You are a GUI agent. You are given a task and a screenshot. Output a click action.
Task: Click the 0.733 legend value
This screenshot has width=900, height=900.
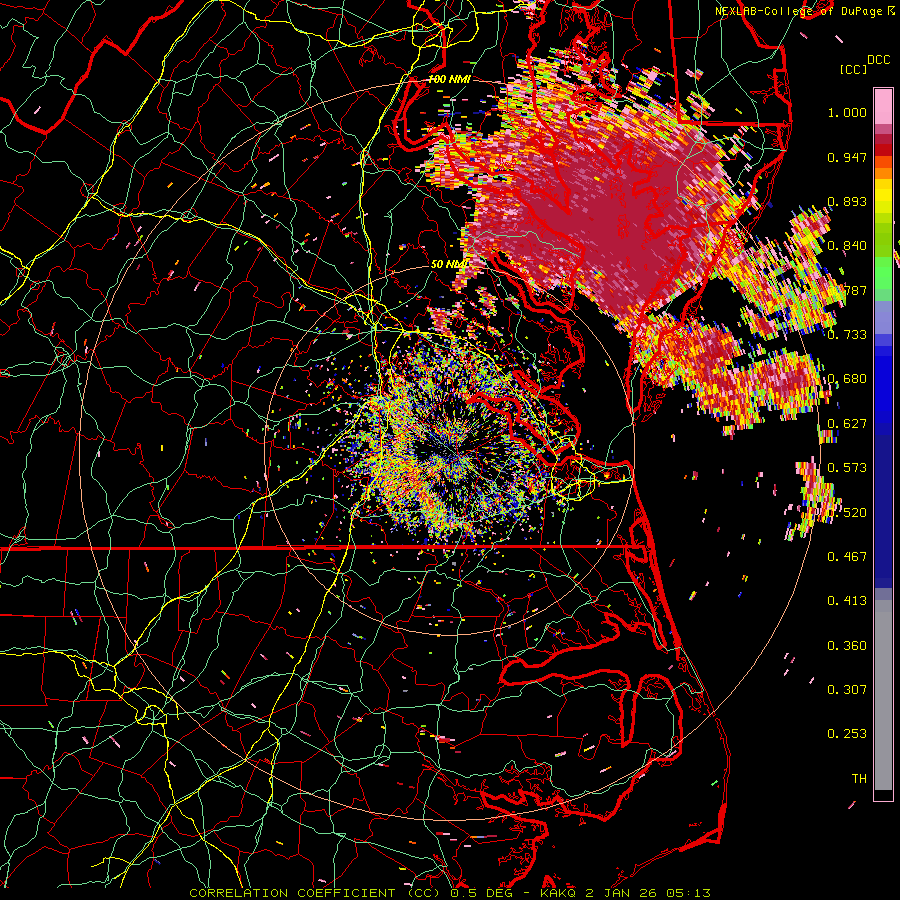point(847,334)
